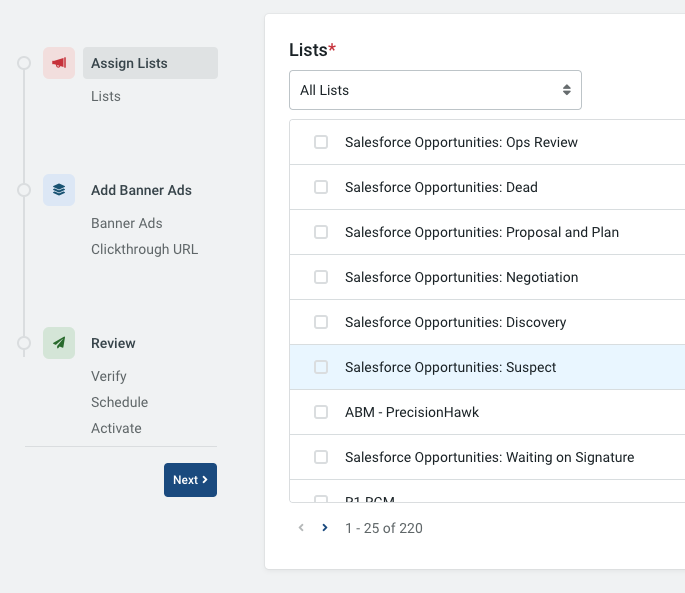Click the Review timeline circle marker
This screenshot has width=685, height=593.
coord(24,343)
